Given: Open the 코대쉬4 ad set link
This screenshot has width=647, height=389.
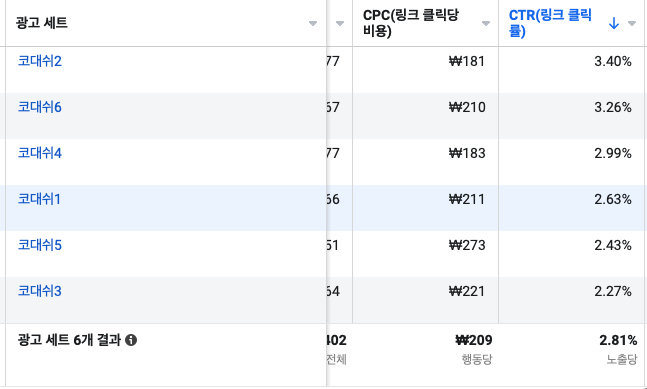Looking at the screenshot, I should pyautogui.click(x=40, y=153).
